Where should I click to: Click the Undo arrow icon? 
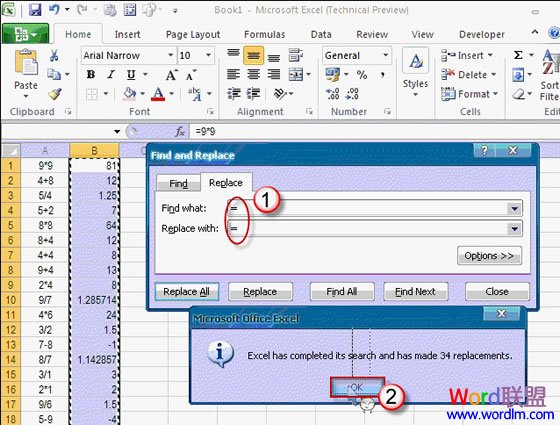click(x=54, y=9)
